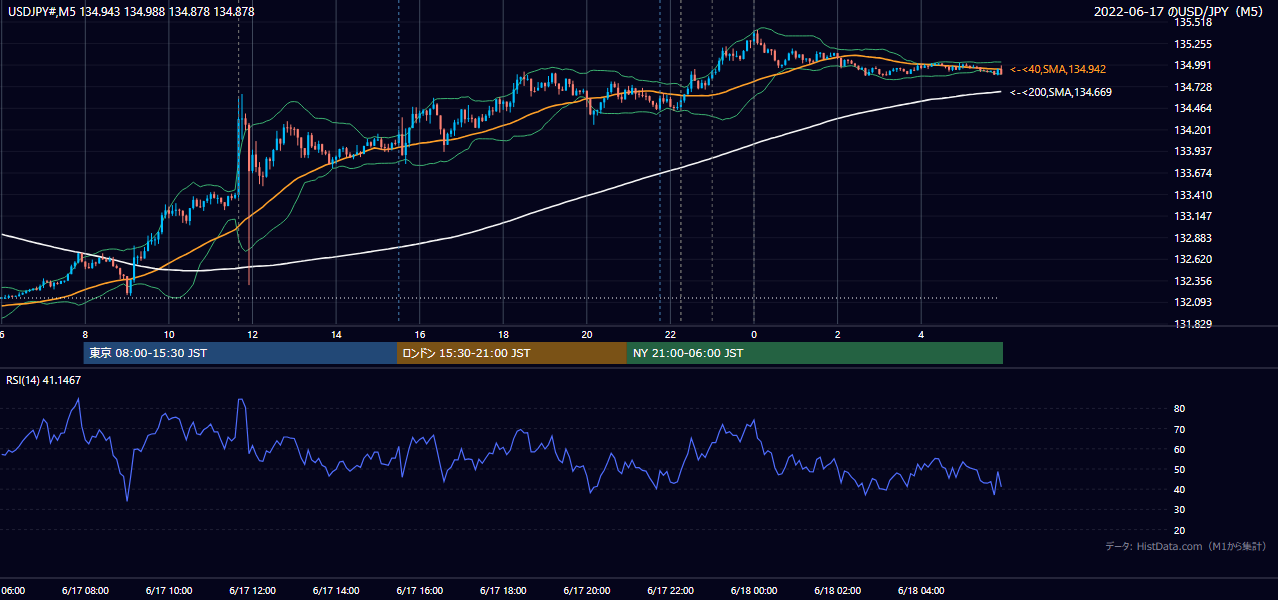The image size is (1278, 600).
Task: Click price axis value 134.464
Action: pos(1194,108)
